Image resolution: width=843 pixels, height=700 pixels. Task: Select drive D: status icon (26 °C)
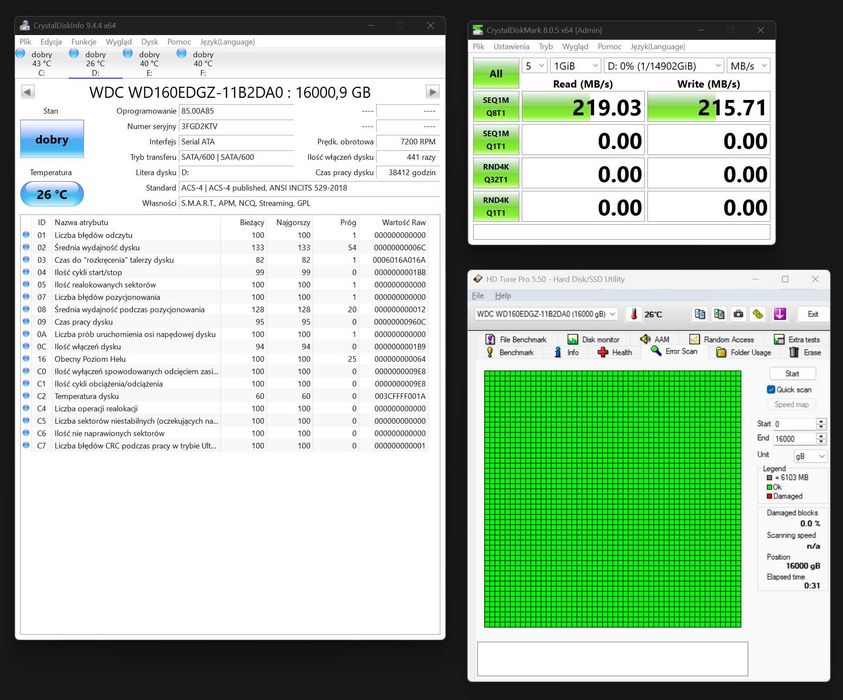click(x=74, y=53)
